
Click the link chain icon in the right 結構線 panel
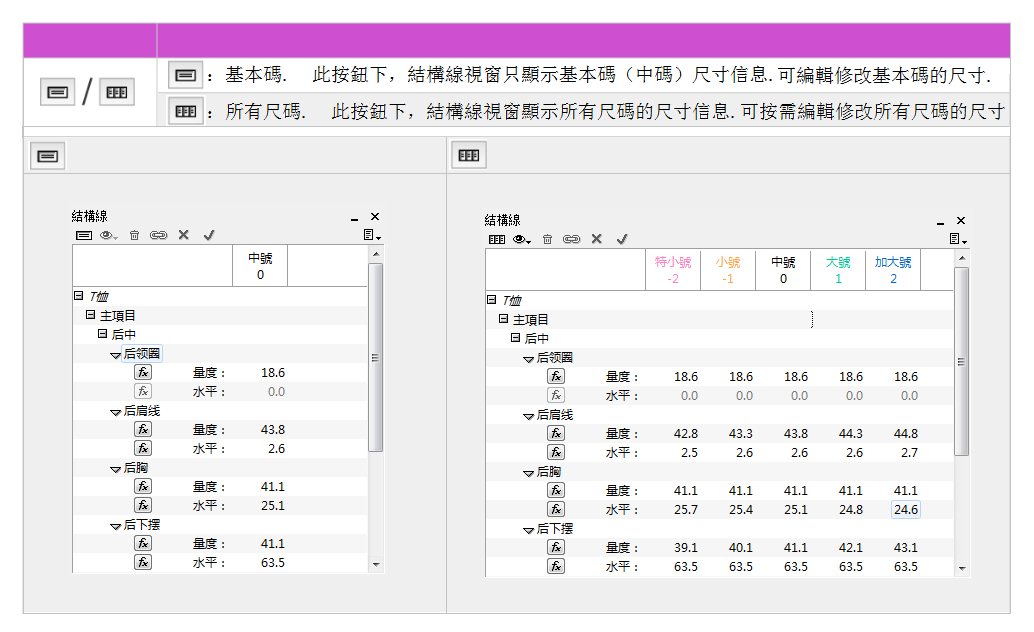pyautogui.click(x=571, y=239)
